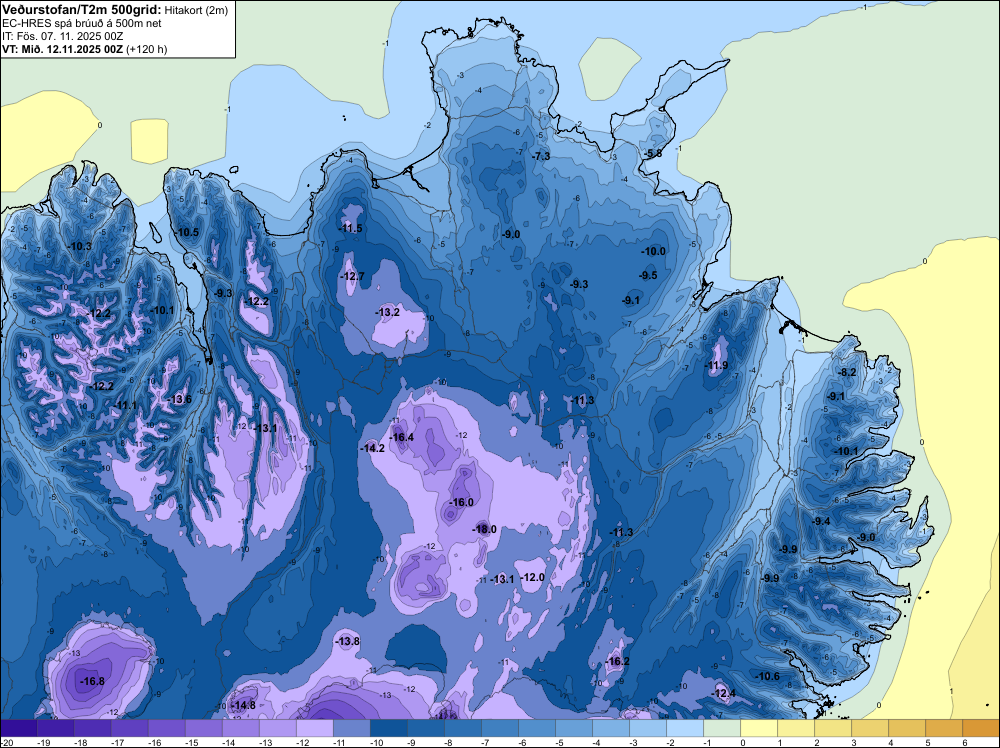Click the -13.6 temperature value

pyautogui.click(x=179, y=399)
